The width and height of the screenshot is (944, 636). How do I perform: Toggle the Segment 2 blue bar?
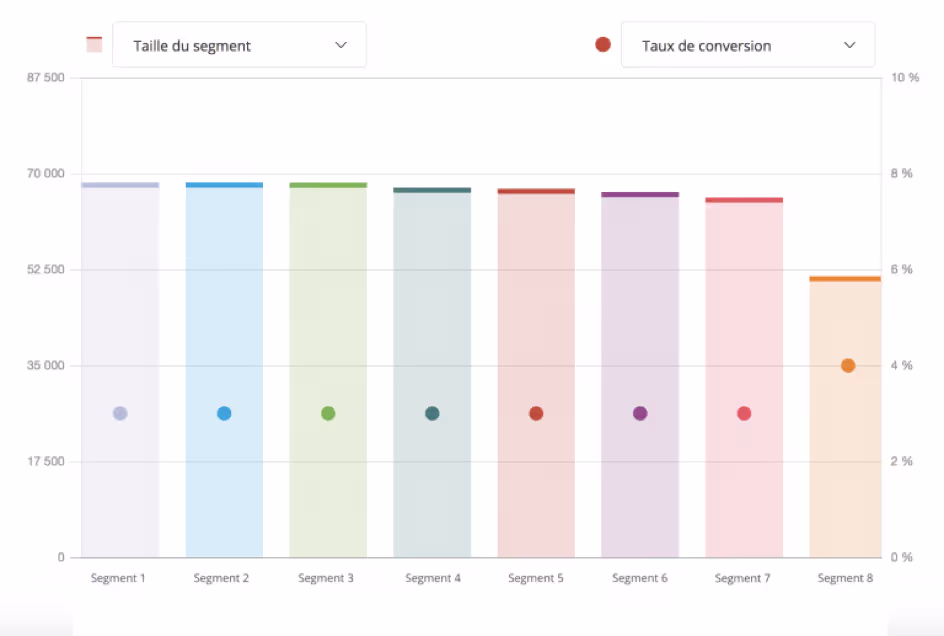(222, 370)
